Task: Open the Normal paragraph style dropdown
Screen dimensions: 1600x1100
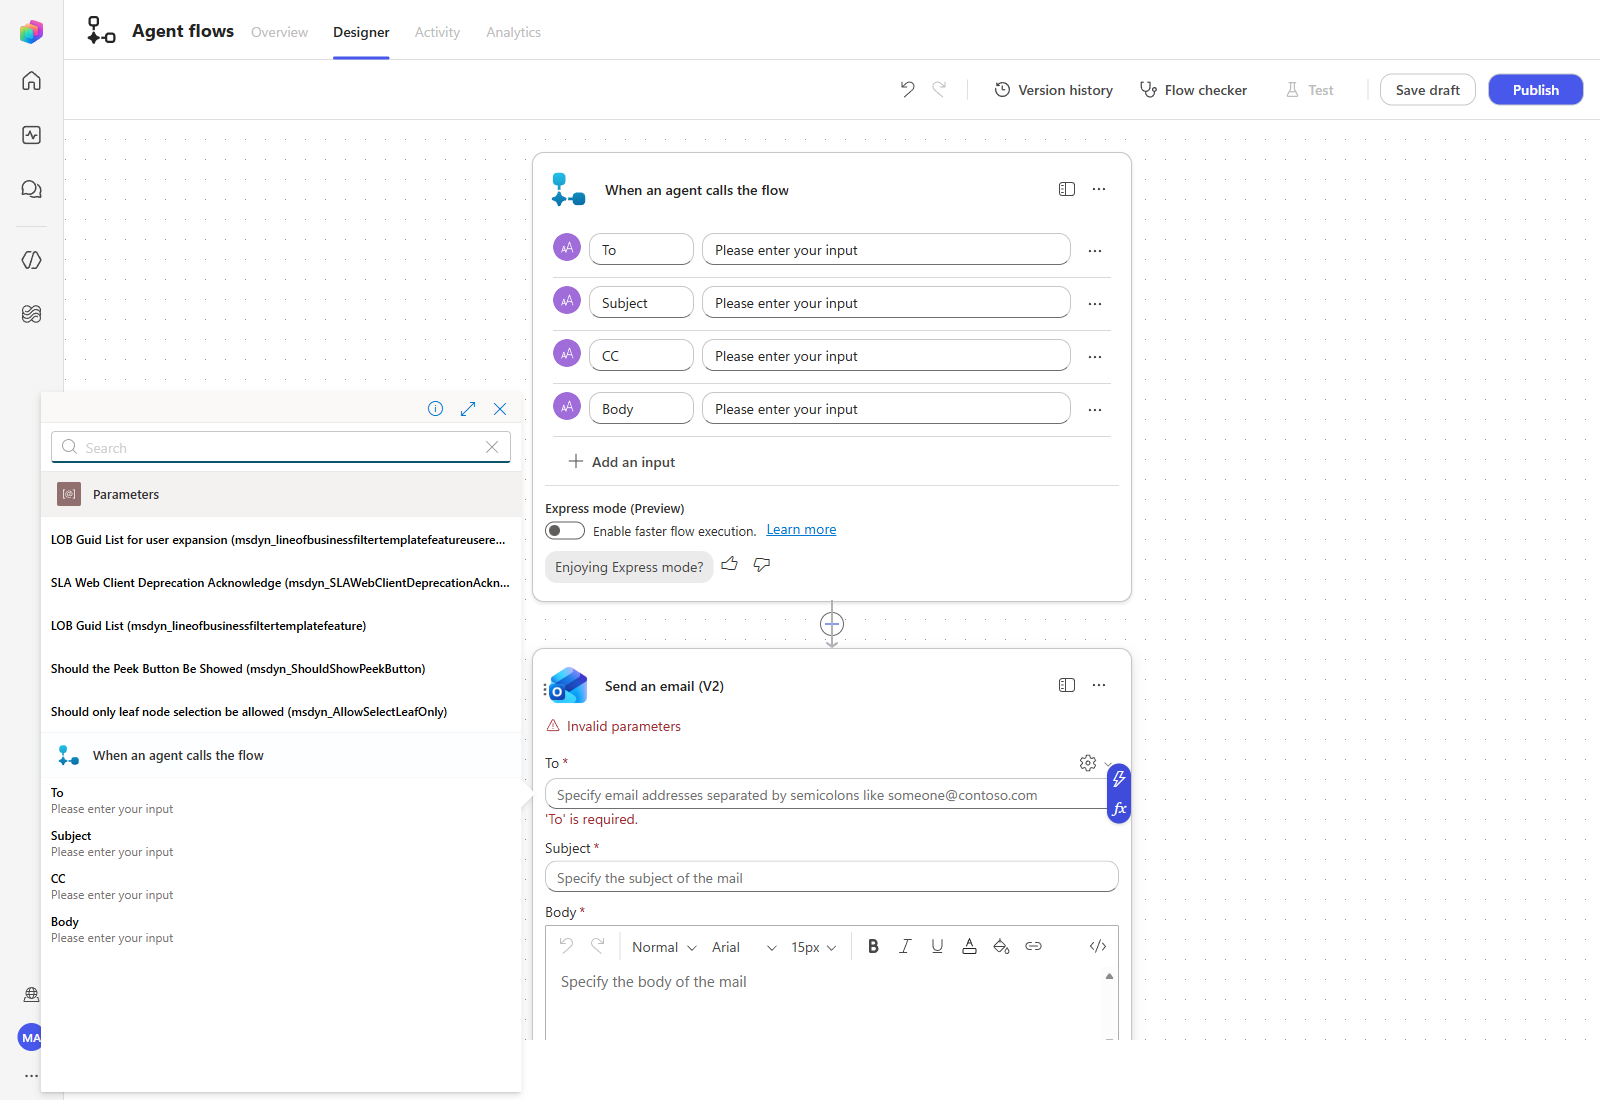Action: [664, 947]
